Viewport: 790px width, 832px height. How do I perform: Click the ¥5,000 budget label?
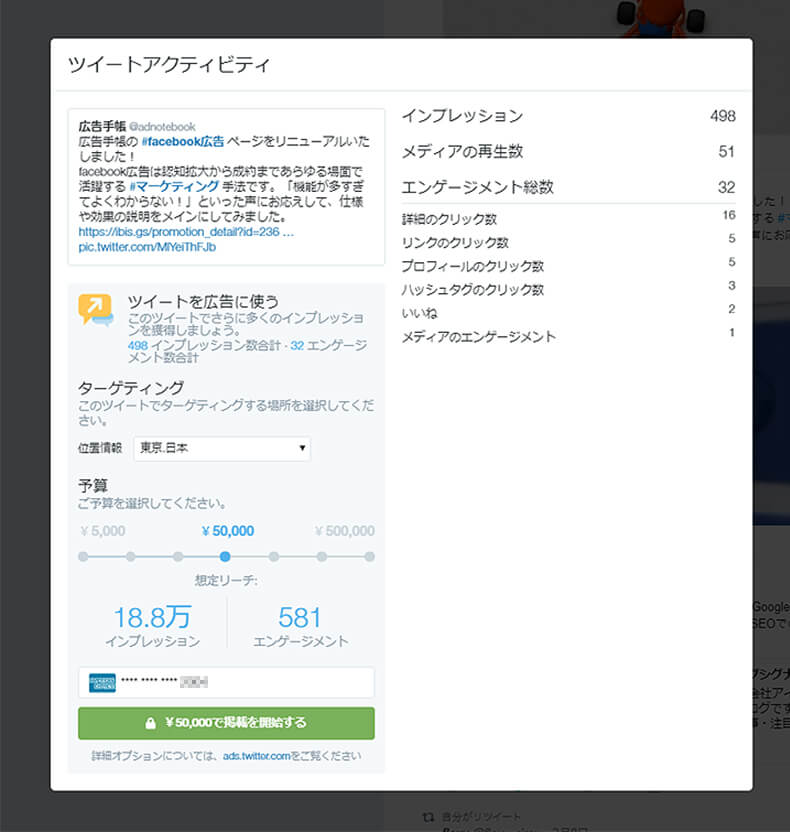102,531
